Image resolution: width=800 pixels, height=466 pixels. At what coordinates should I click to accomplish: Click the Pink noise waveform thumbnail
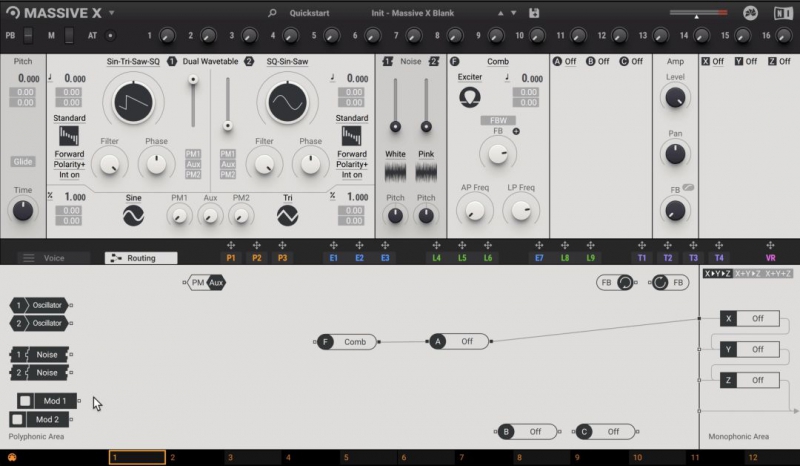[x=426, y=172]
